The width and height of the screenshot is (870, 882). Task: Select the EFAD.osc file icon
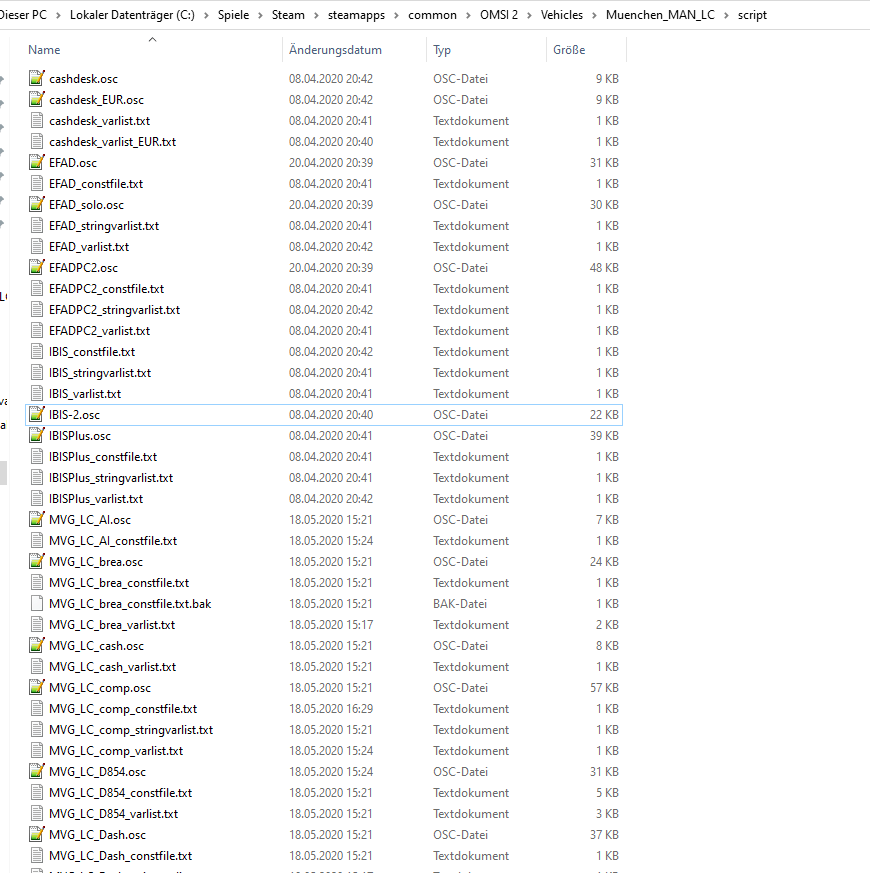pyautogui.click(x=37, y=162)
